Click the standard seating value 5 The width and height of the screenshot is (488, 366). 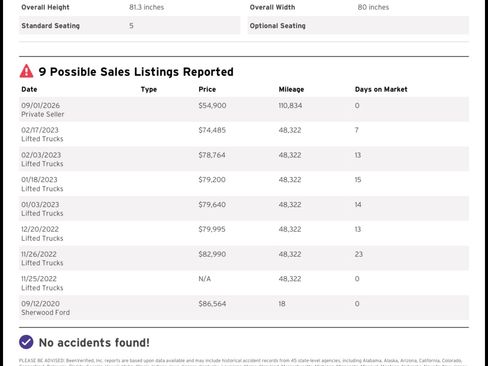click(x=131, y=26)
